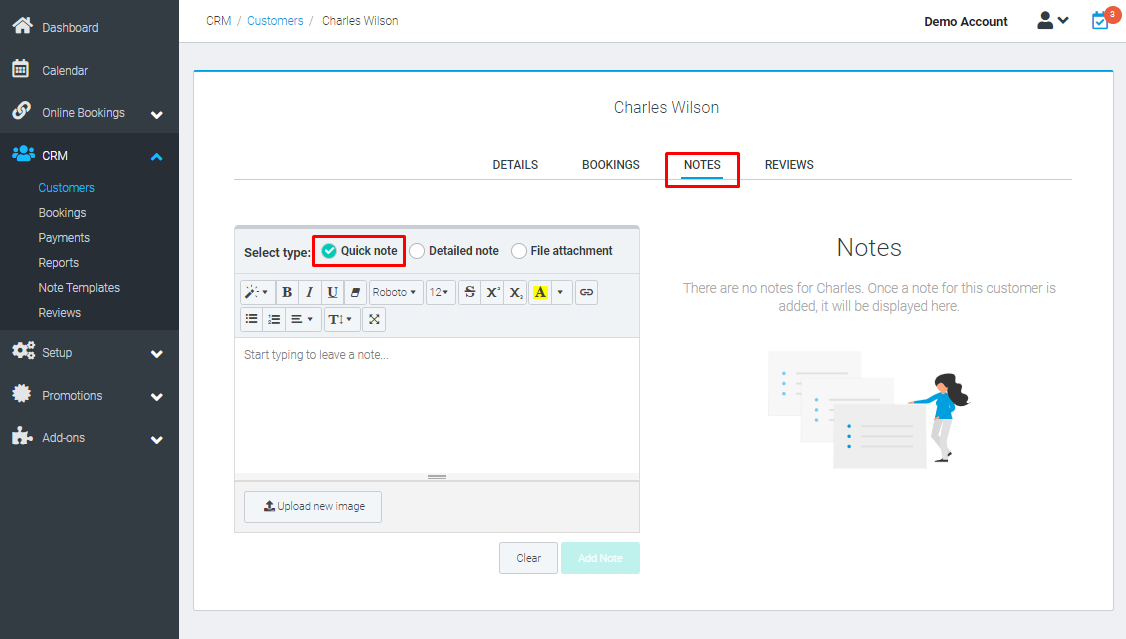Toggle bold formatting in the note editor
Viewport: 1126px width, 639px height.
coord(287,292)
